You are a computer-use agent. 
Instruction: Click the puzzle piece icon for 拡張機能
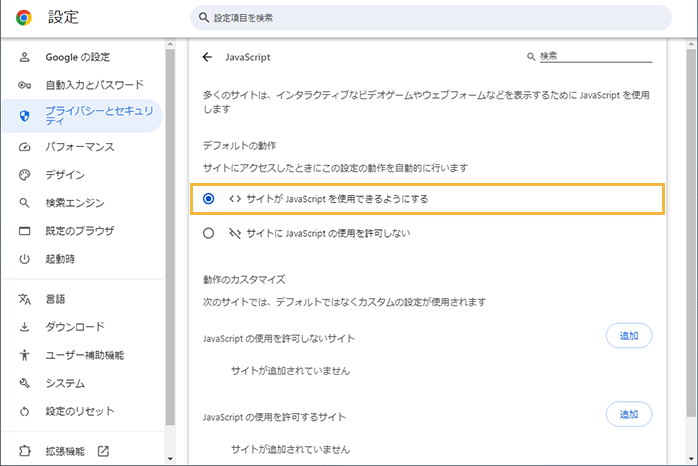coord(24,451)
